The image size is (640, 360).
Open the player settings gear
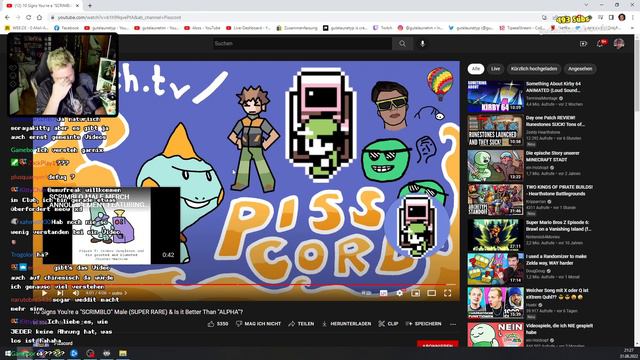(x=400, y=293)
